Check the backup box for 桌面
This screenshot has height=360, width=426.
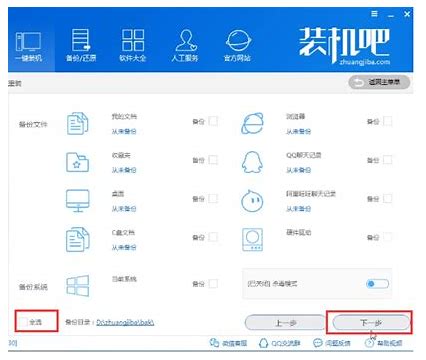[213, 199]
